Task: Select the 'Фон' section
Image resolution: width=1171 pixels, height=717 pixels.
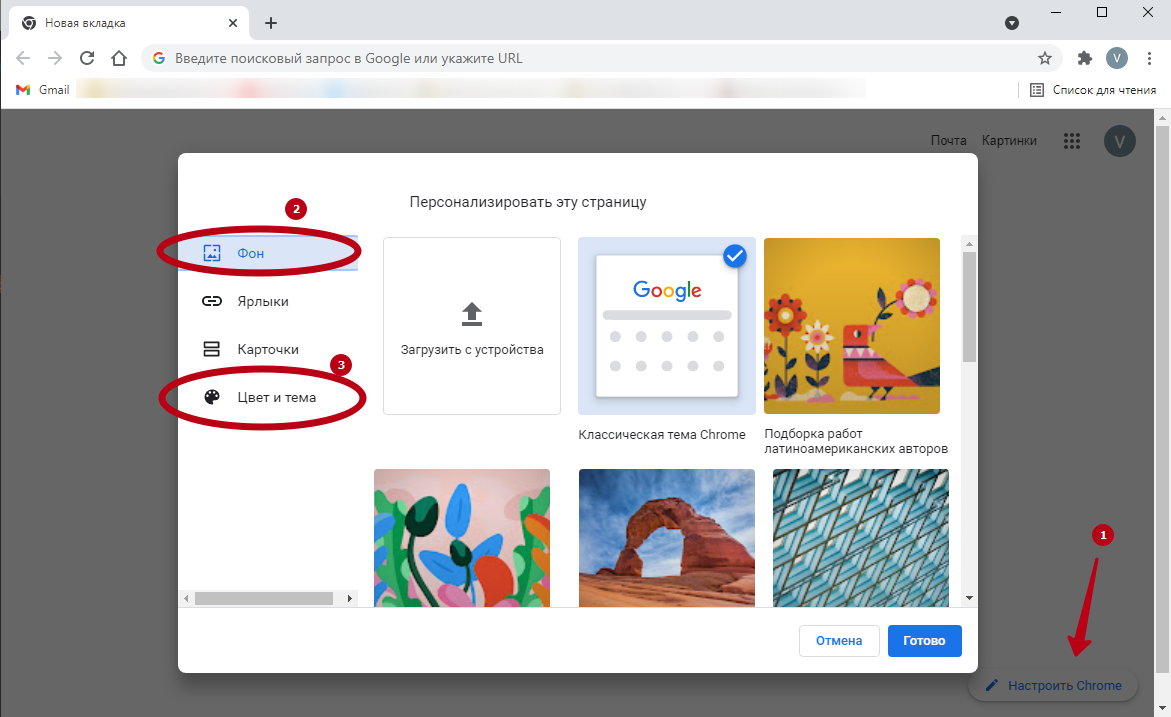Action: pyautogui.click(x=251, y=253)
